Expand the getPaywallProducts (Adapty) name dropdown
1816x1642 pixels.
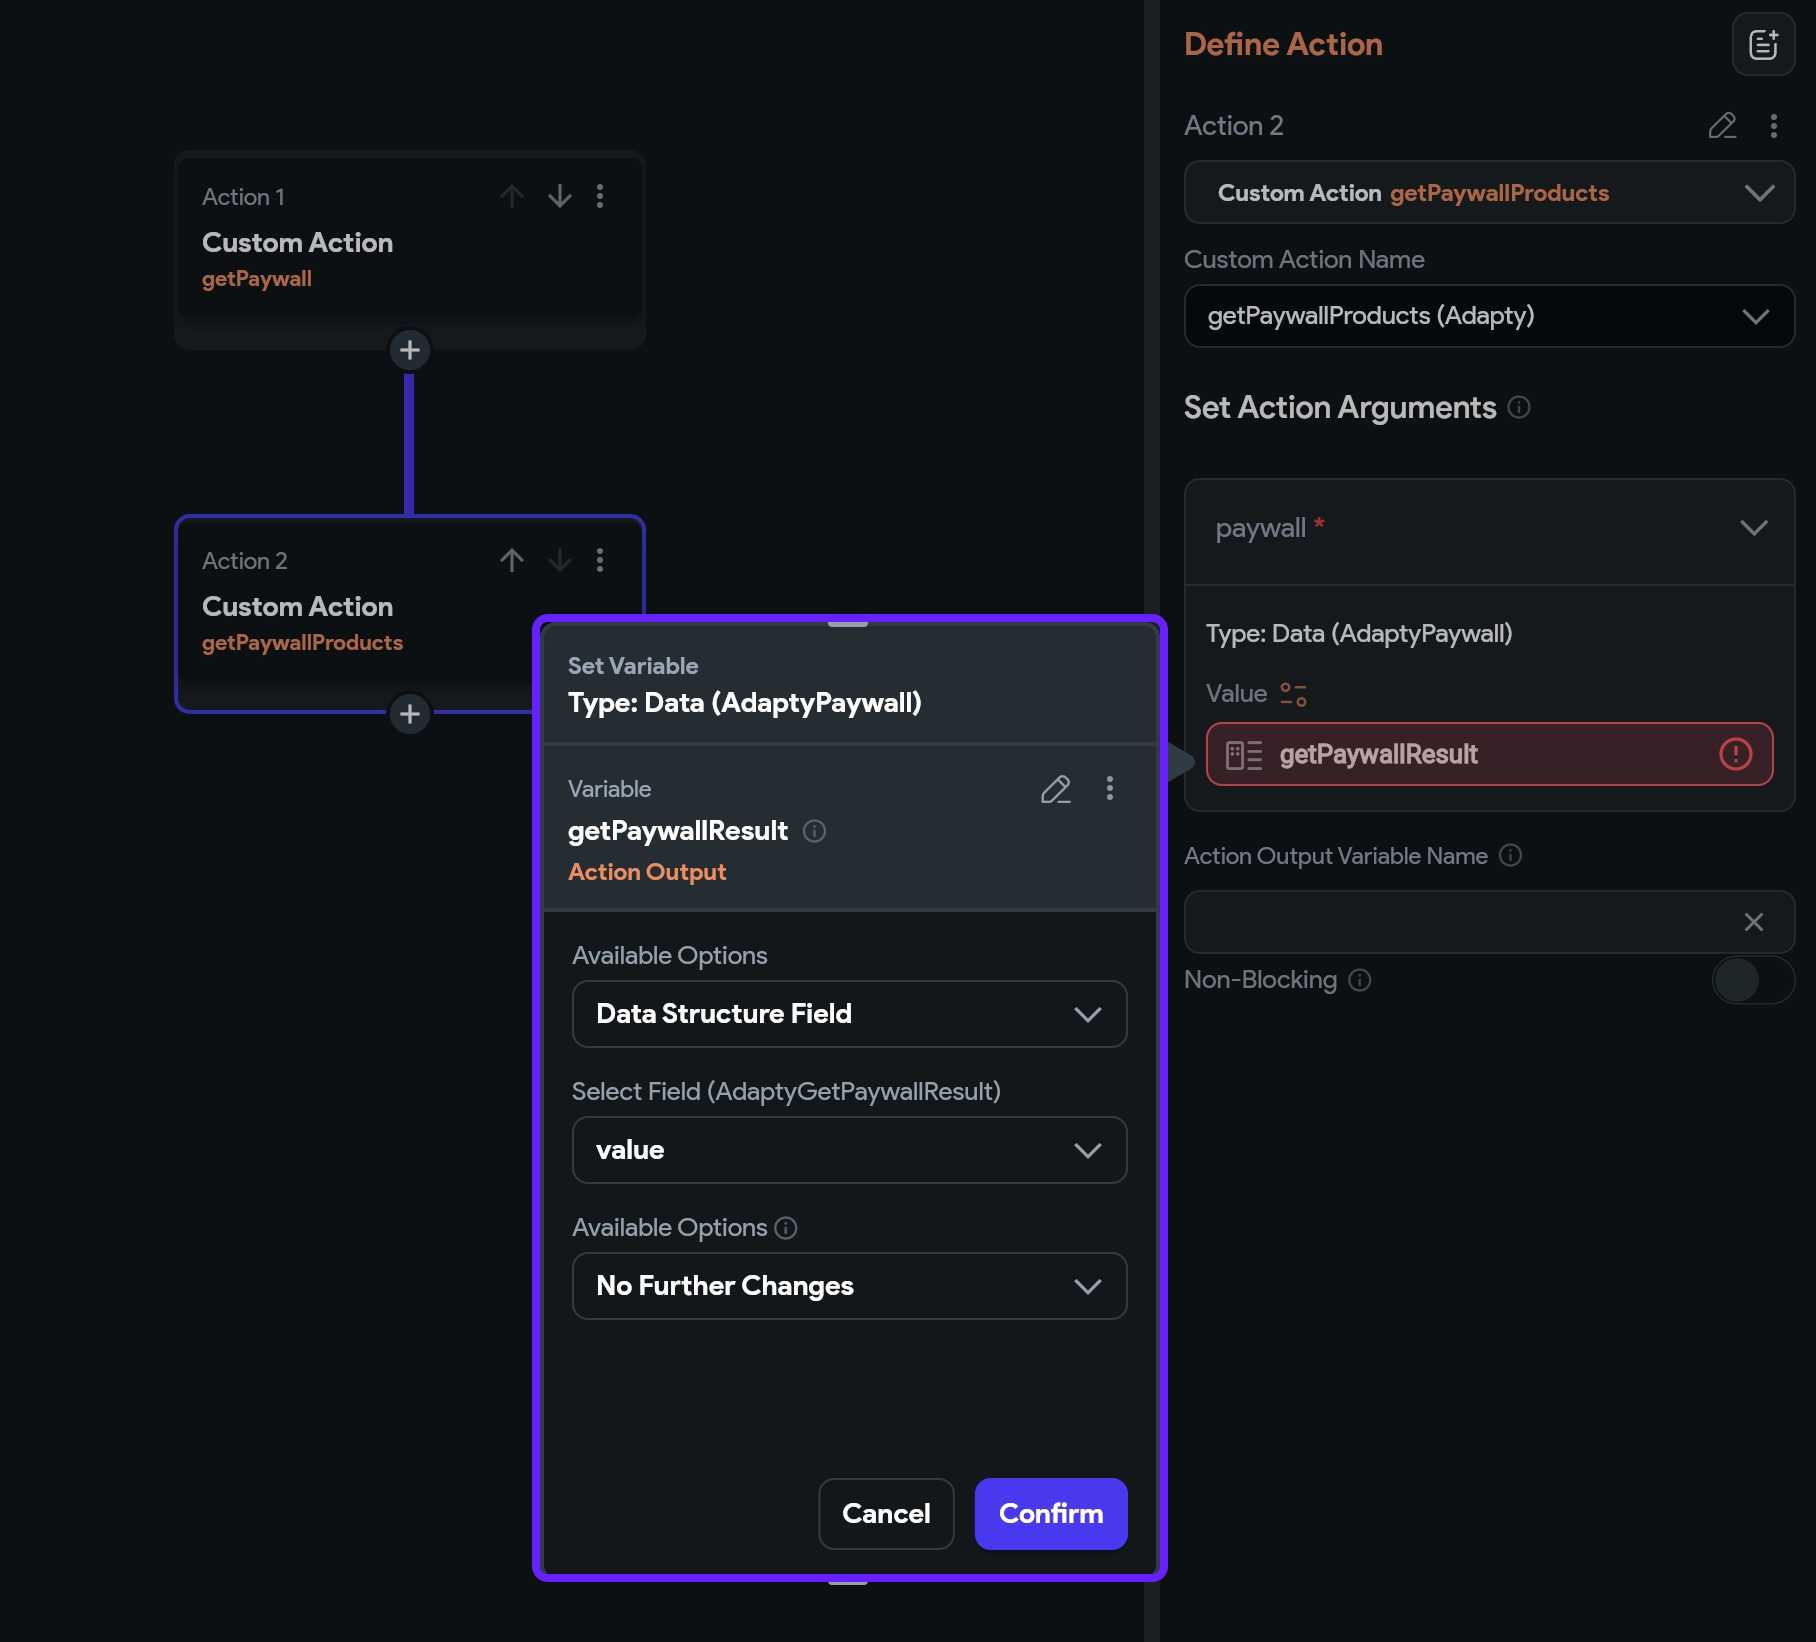[1488, 316]
